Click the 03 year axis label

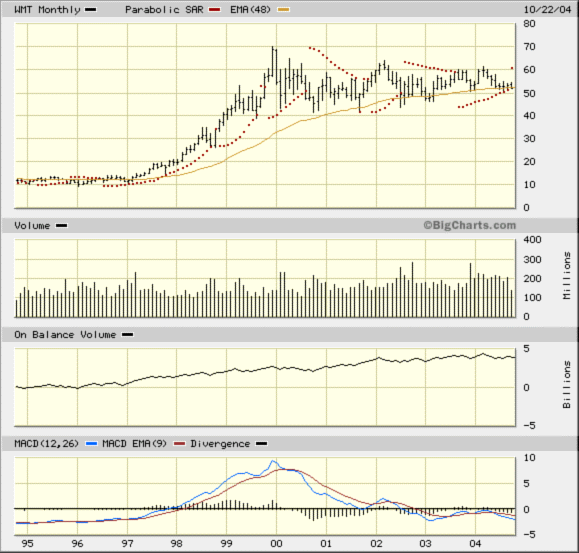[425, 544]
